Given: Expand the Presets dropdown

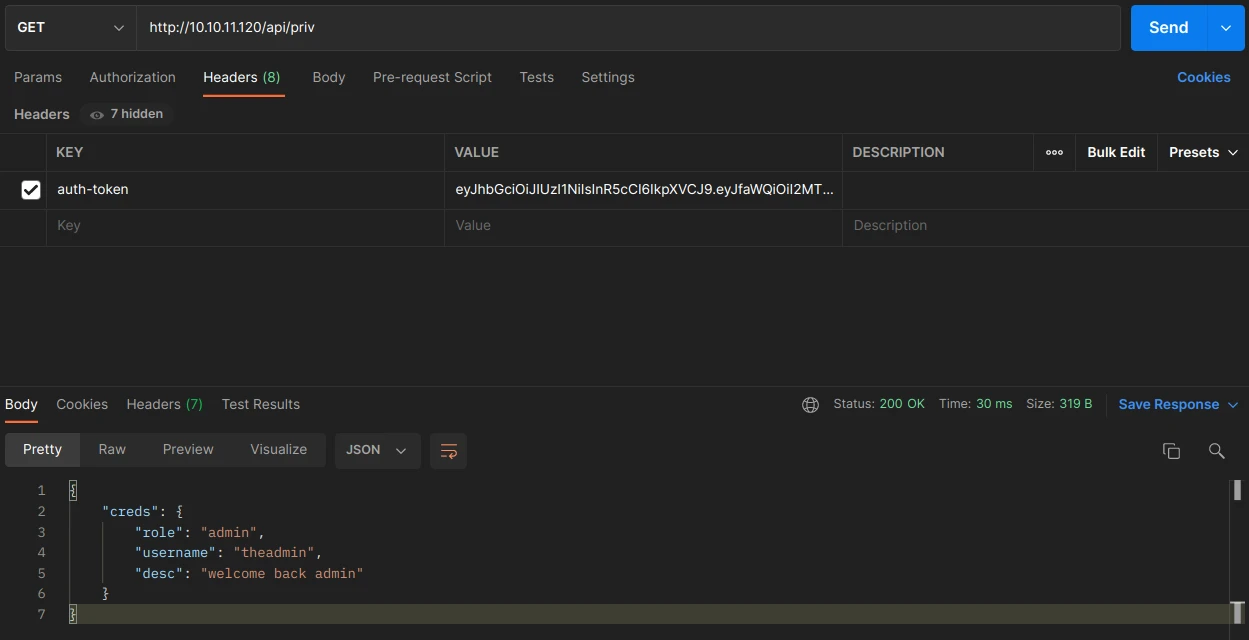Looking at the screenshot, I should pos(1203,153).
